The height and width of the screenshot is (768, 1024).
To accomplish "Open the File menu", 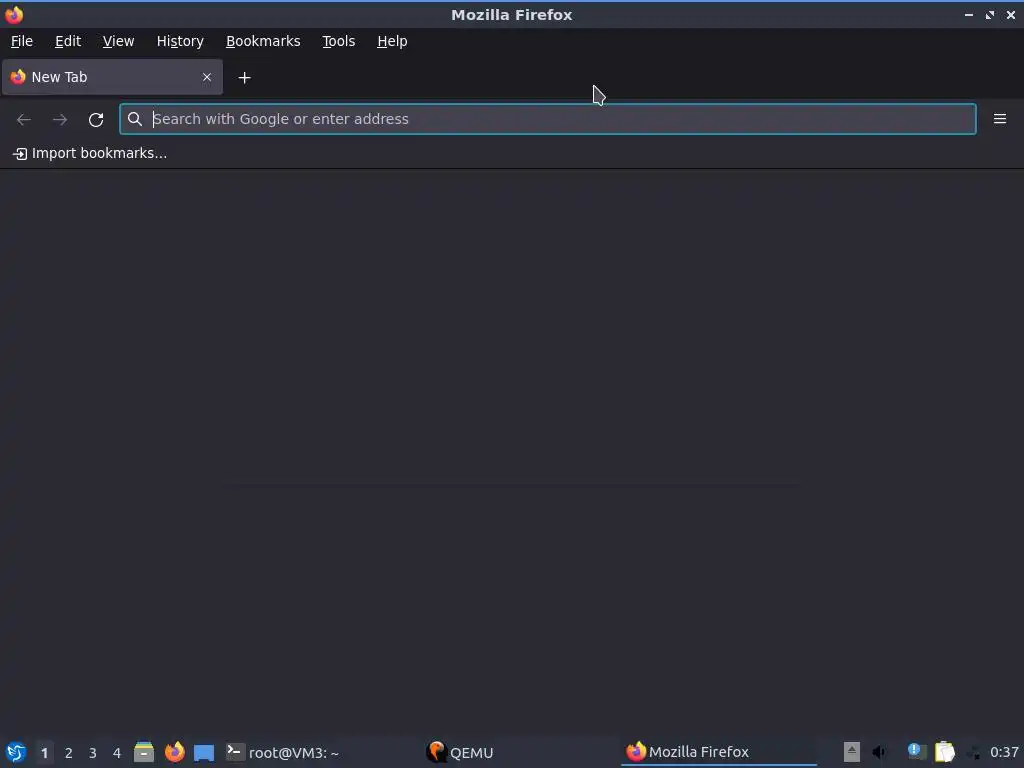I will tap(22, 41).
